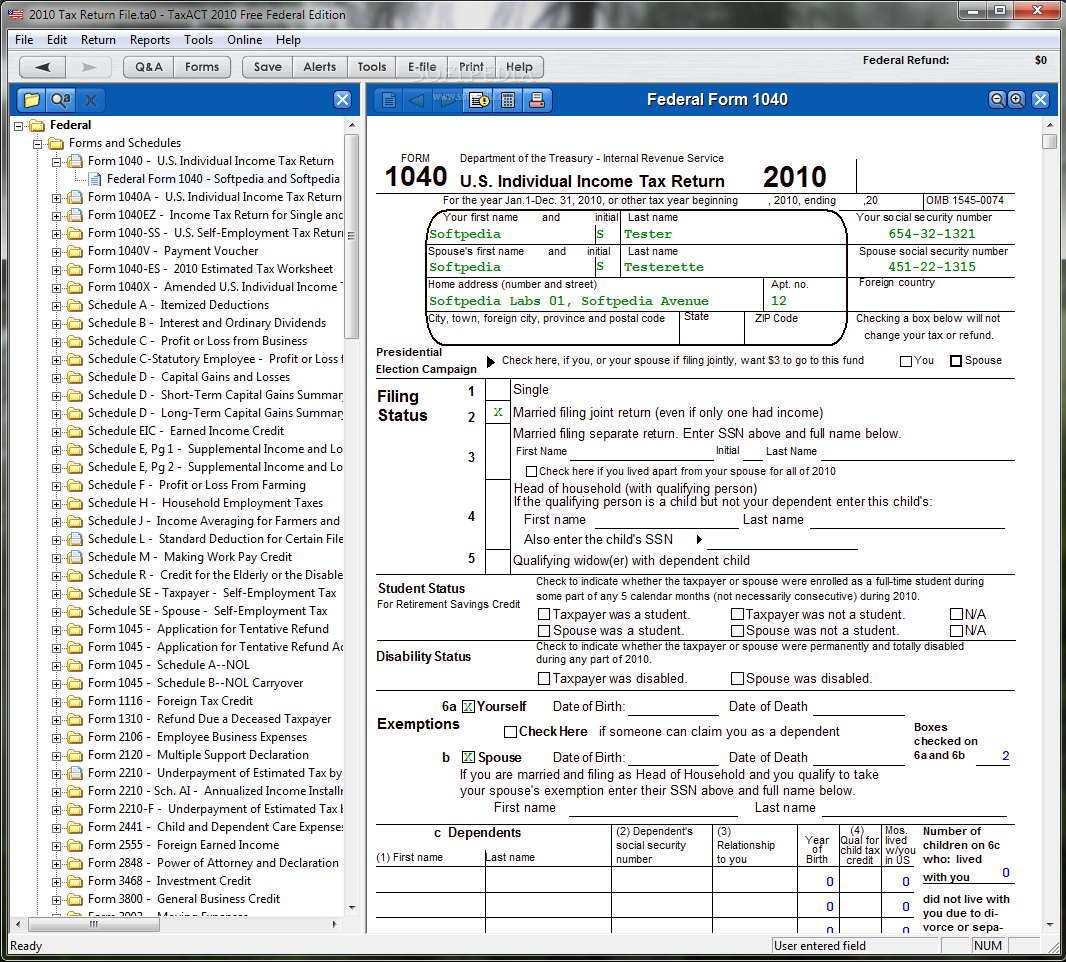Open the yellow folder icon in forms panel

click(x=32, y=100)
